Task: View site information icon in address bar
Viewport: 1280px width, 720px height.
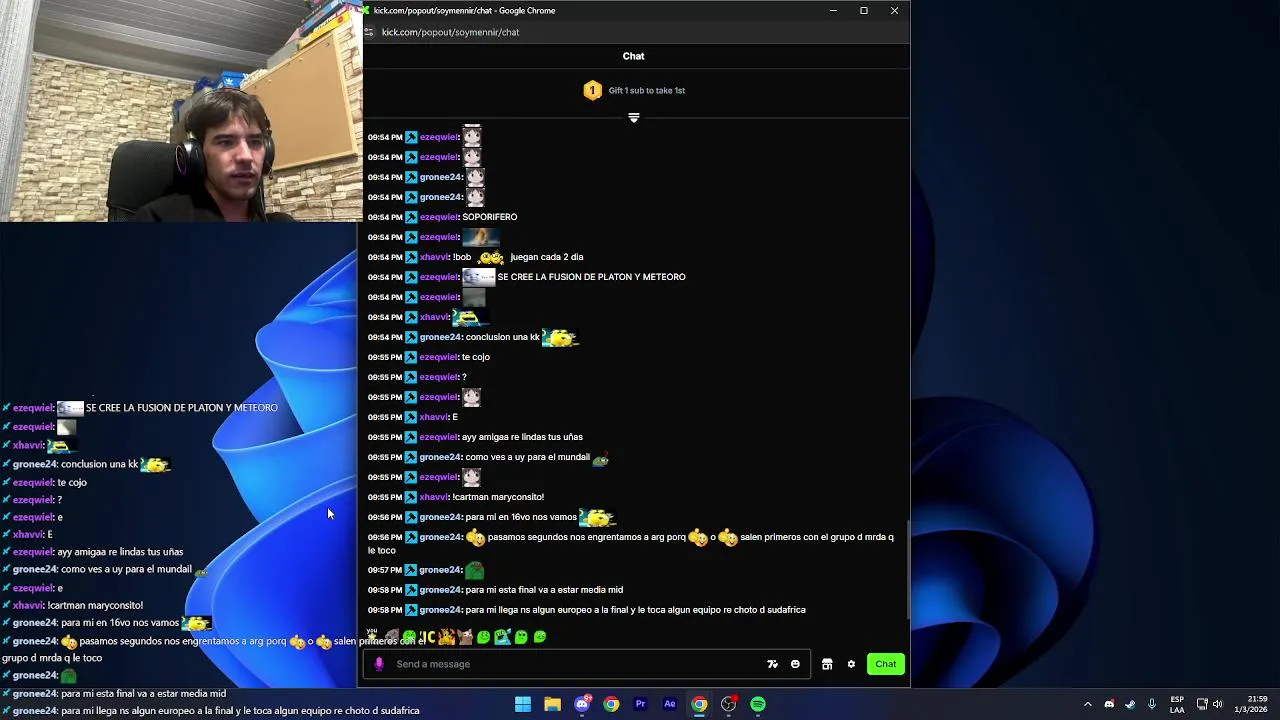Action: coord(369,32)
